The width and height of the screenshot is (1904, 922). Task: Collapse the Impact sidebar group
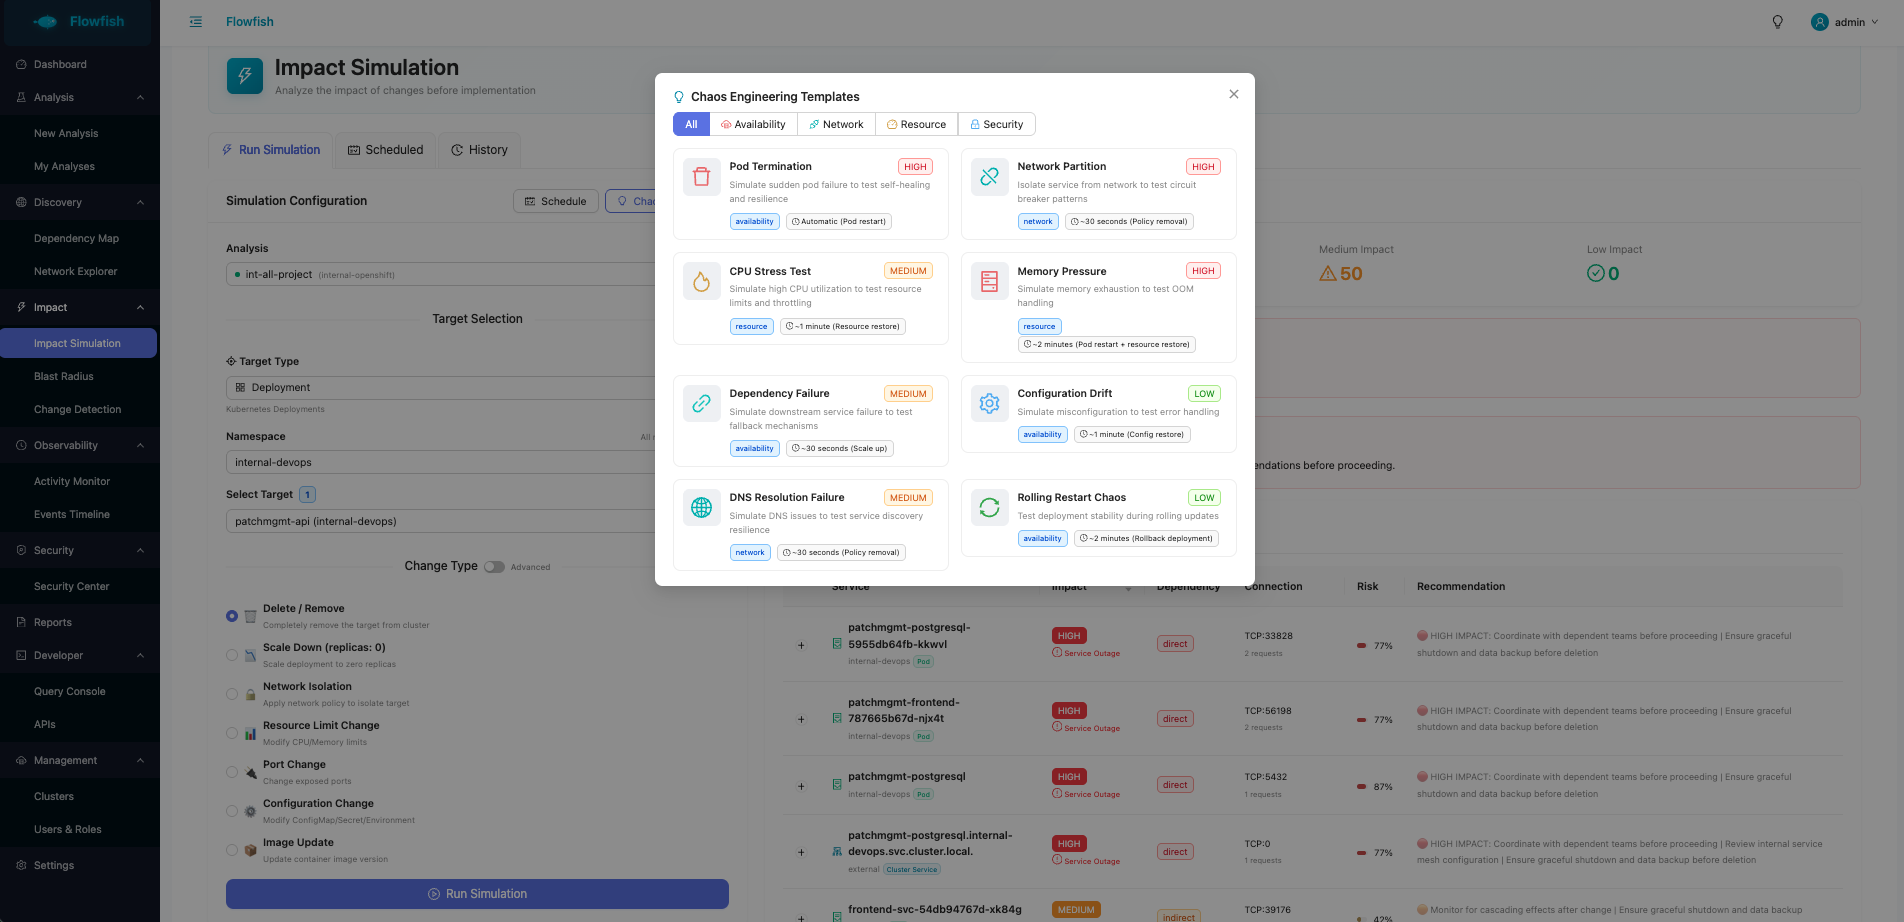coord(140,308)
